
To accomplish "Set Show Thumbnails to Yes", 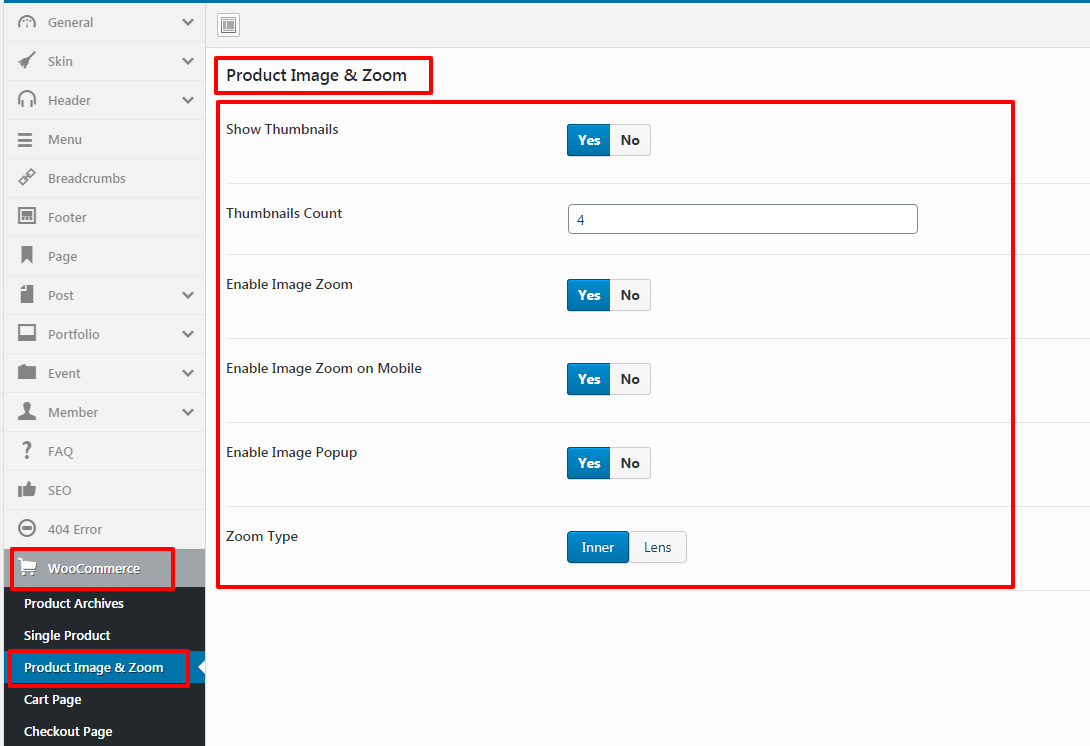I will 589,140.
